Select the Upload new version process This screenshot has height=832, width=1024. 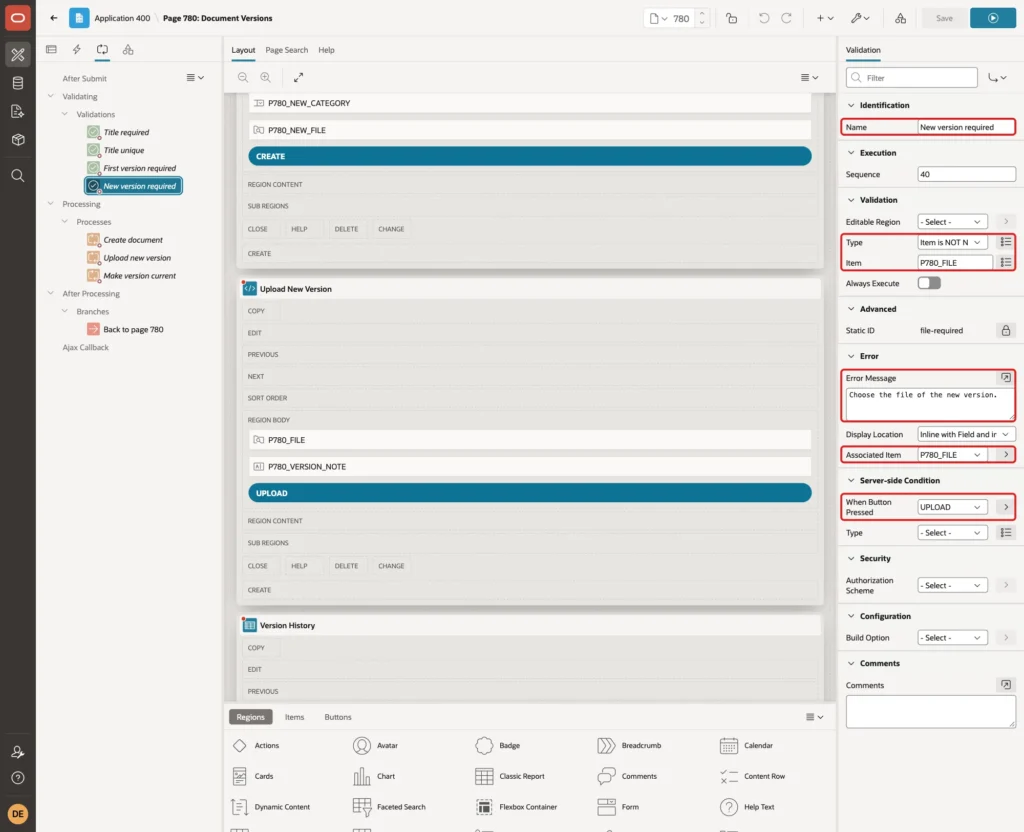click(136, 258)
